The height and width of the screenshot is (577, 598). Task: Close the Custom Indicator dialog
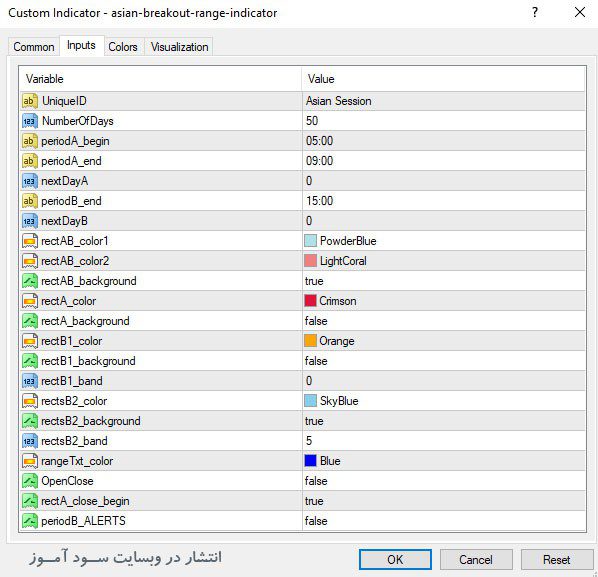point(580,13)
